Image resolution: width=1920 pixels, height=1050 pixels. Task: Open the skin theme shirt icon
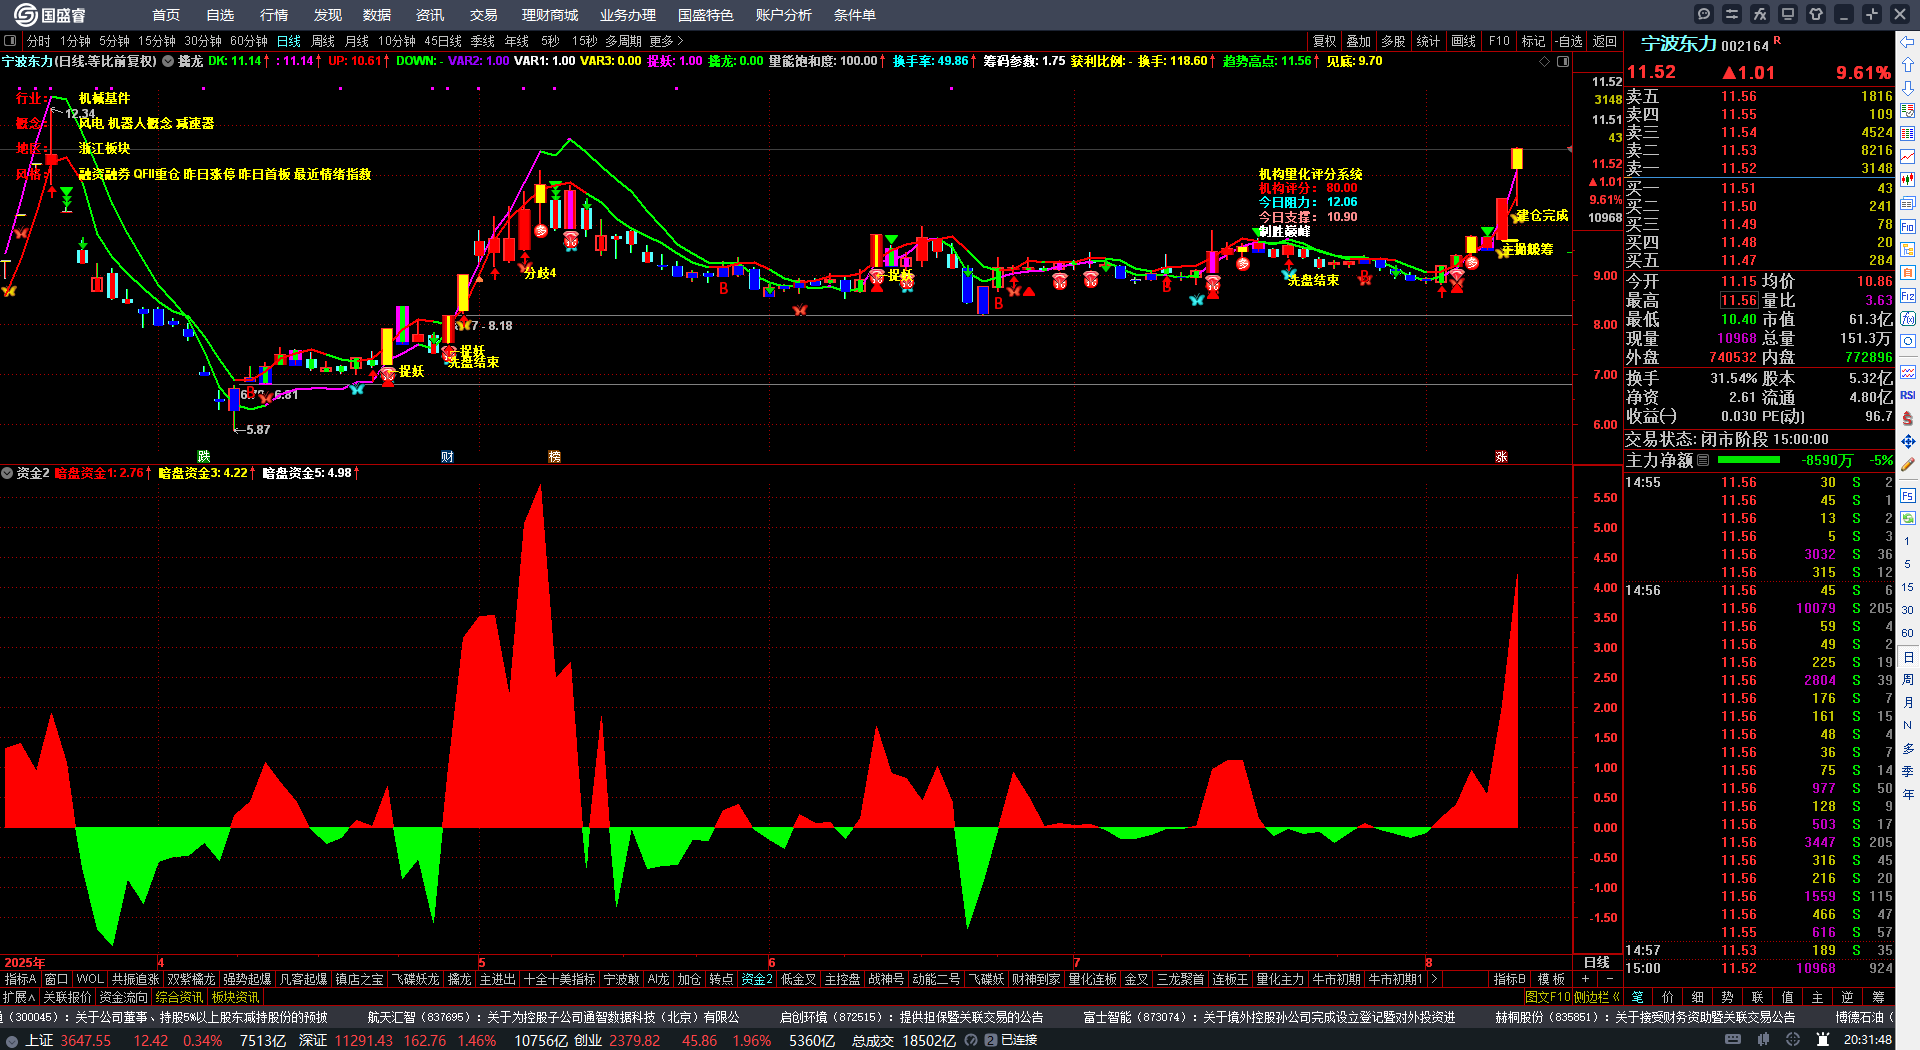coord(1816,14)
